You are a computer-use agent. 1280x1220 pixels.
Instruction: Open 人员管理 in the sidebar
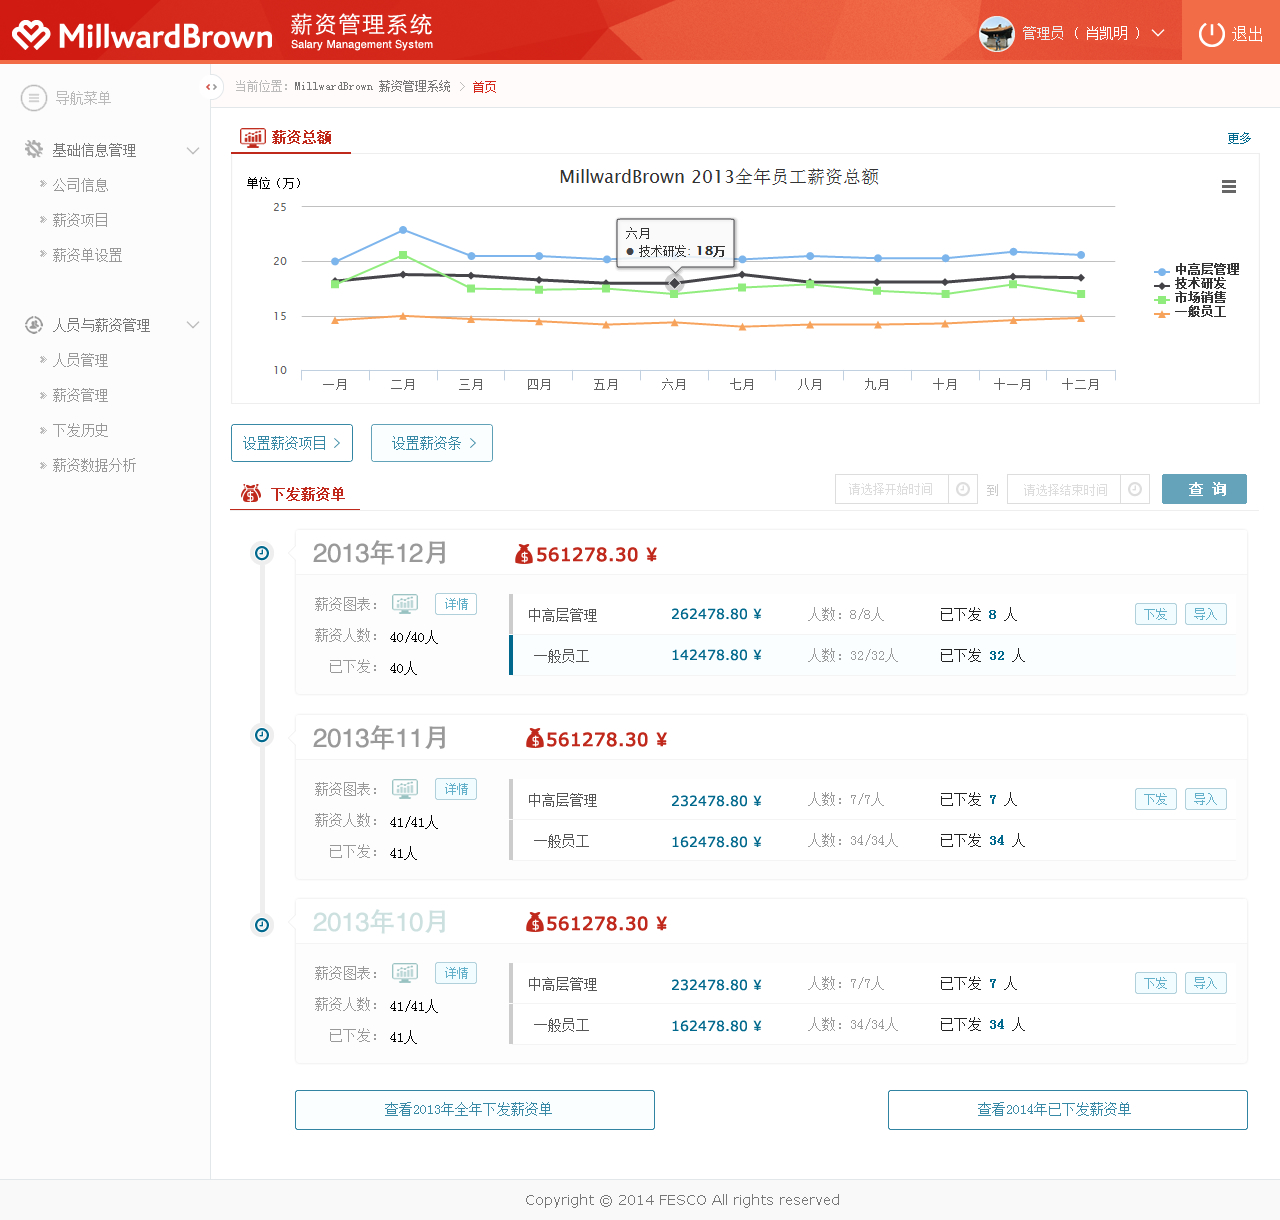80,360
